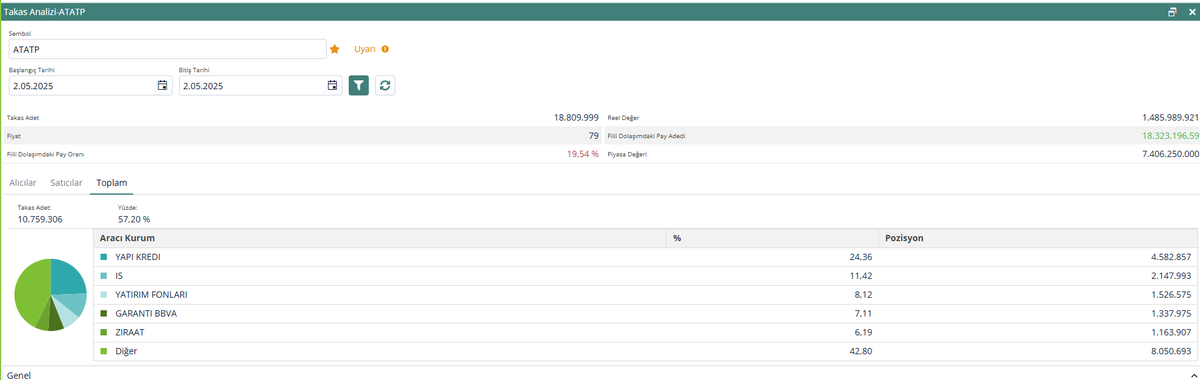Click the Uyarı alert link

(x=364, y=49)
